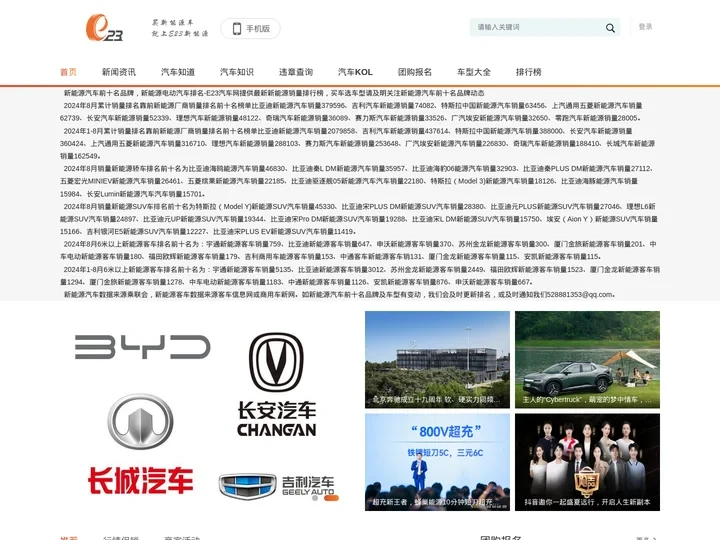Open the 汽车知道 menu item

[178, 72]
